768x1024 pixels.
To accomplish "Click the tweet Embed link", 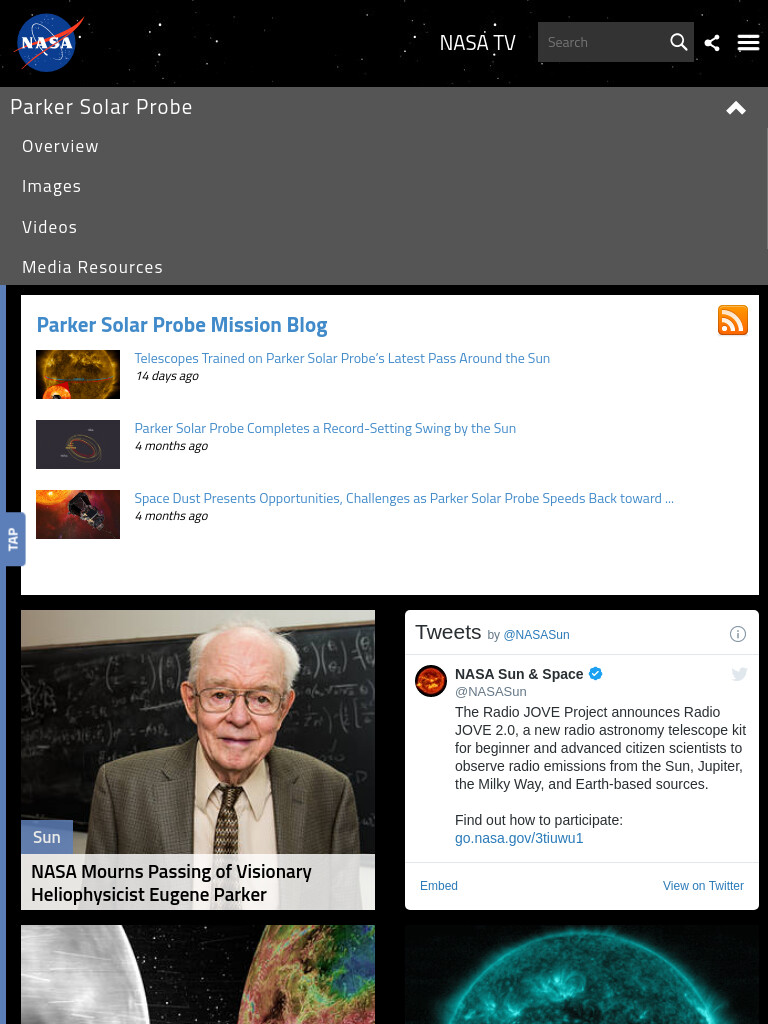I will coord(438,886).
